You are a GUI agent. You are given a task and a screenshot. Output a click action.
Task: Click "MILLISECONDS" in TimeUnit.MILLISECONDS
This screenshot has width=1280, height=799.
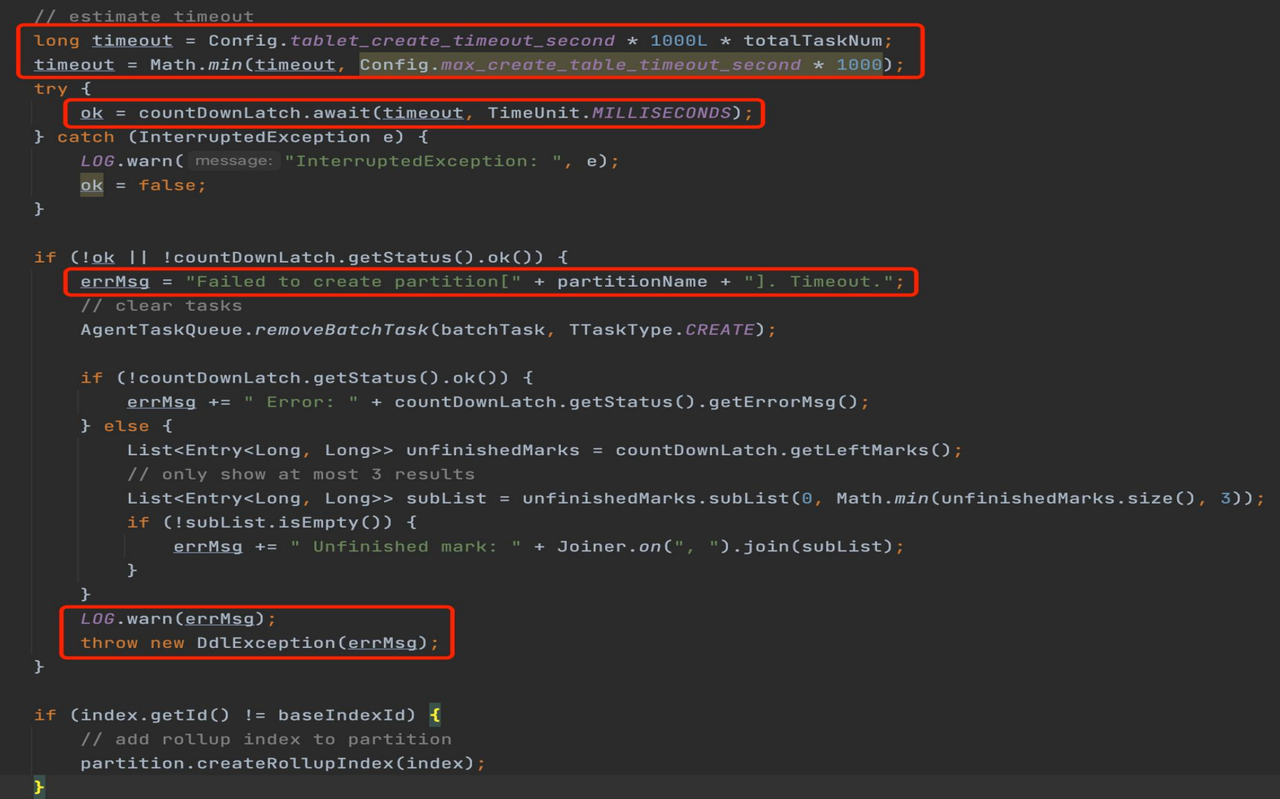(x=662, y=113)
